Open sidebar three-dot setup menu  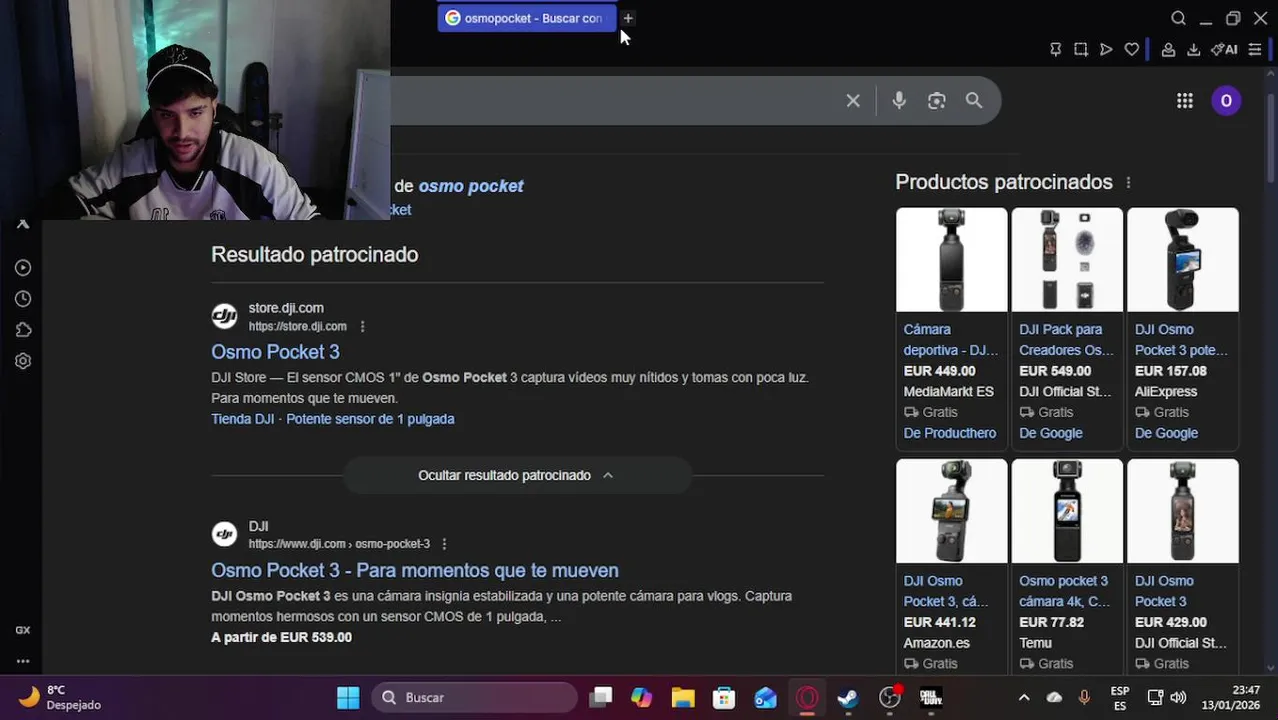point(23,661)
